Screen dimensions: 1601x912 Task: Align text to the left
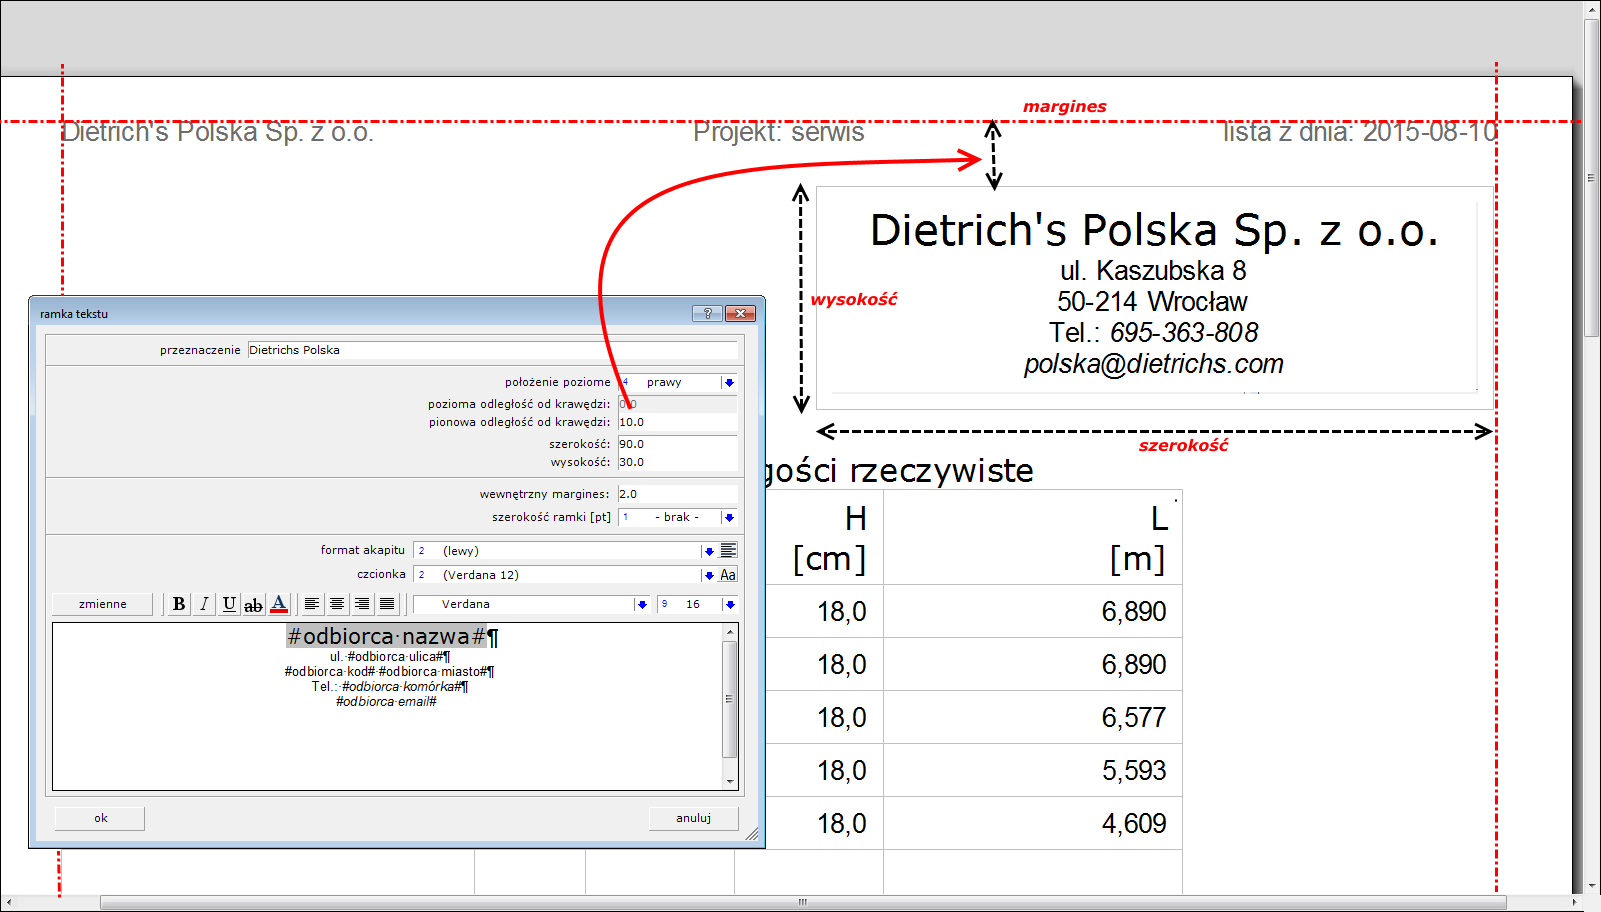312,604
